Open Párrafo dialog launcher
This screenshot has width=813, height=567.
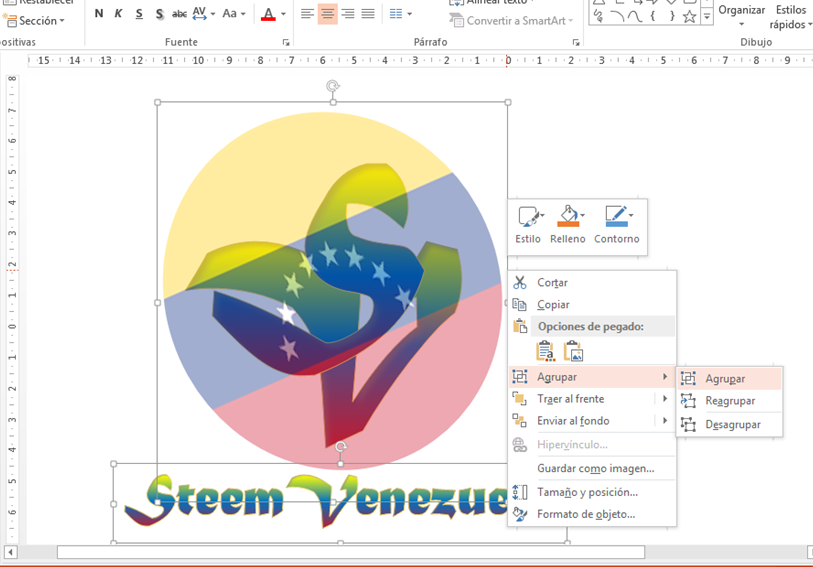tap(576, 42)
